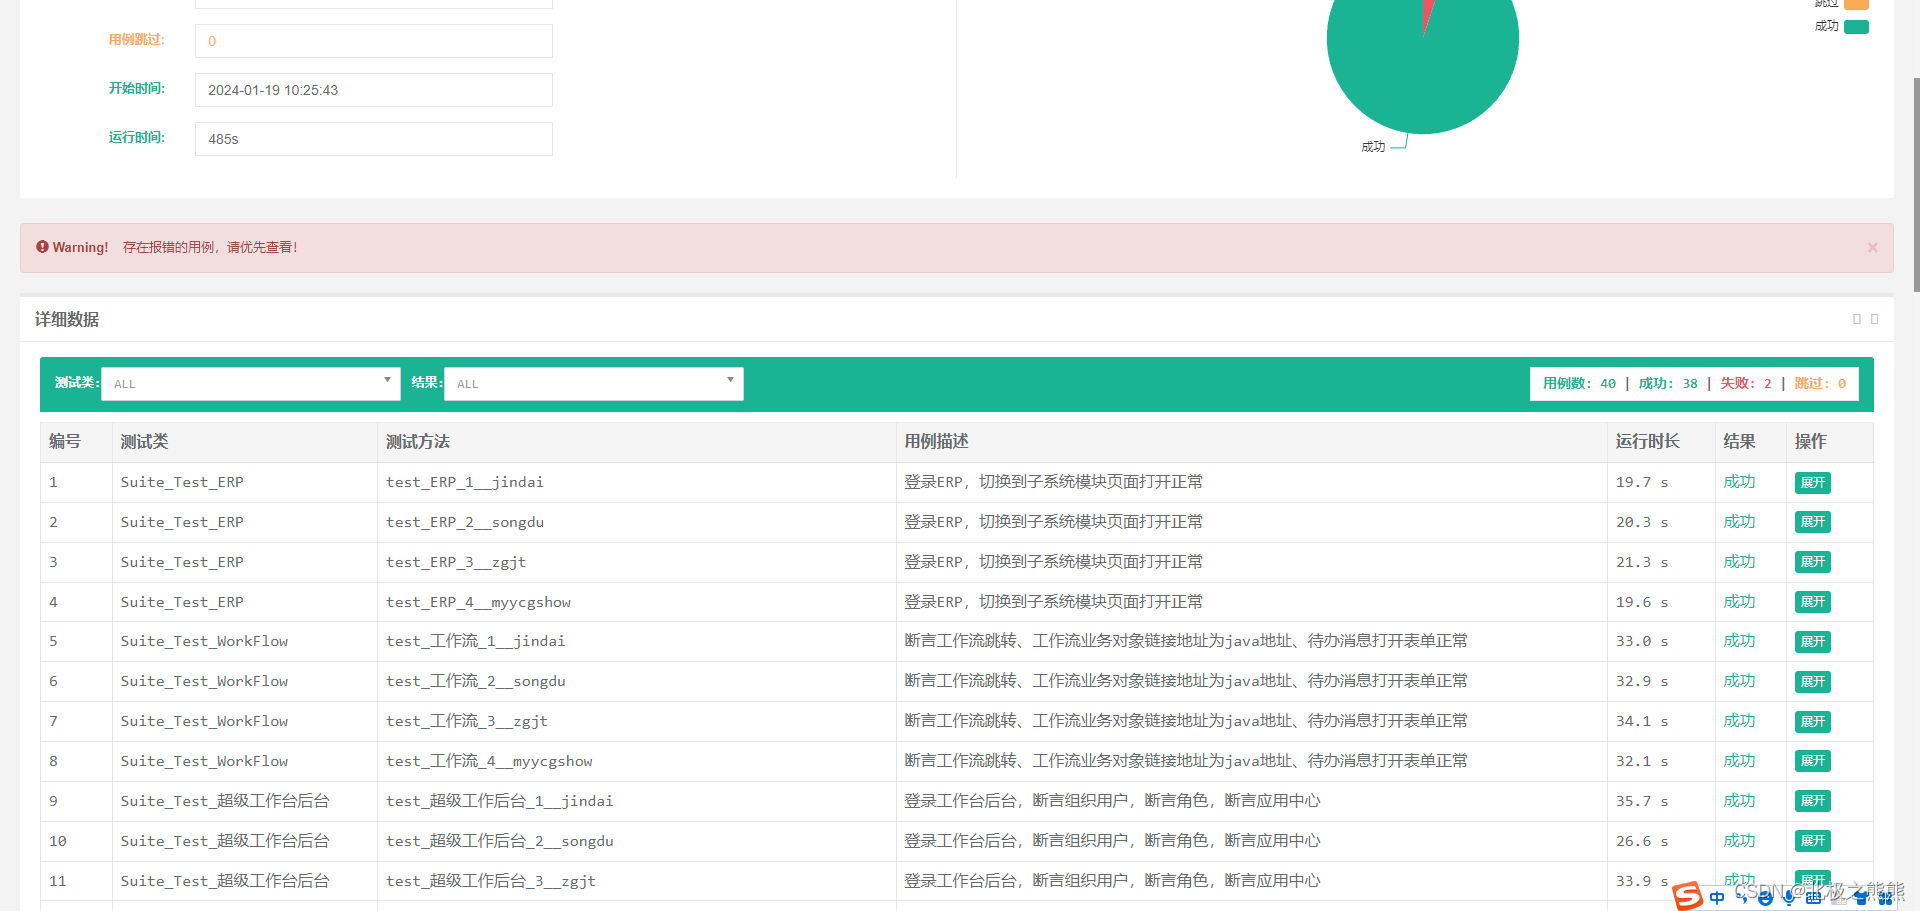Click the 失败: 2 statistic link
Viewport: 1920px width, 911px height.
click(x=1745, y=383)
